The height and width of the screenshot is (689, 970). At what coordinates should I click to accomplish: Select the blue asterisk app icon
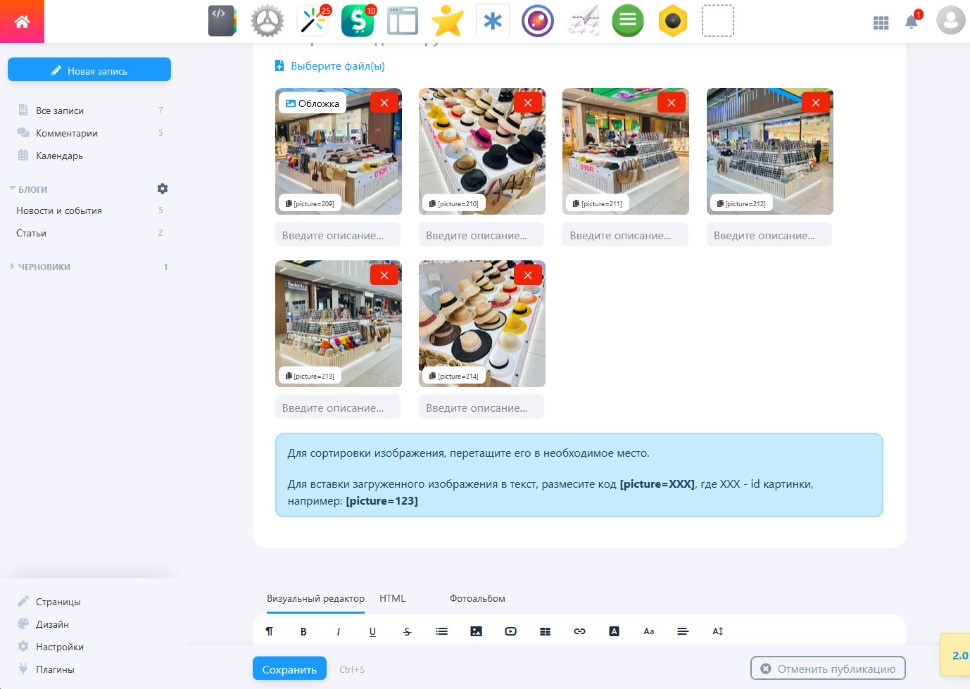tap(492, 21)
